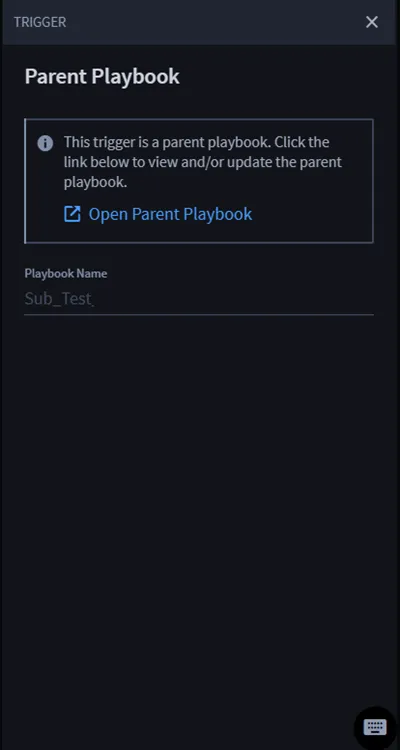Click the word 'Parent' in the panel heading
Image resolution: width=400 pixels, height=750 pixels.
(56, 77)
